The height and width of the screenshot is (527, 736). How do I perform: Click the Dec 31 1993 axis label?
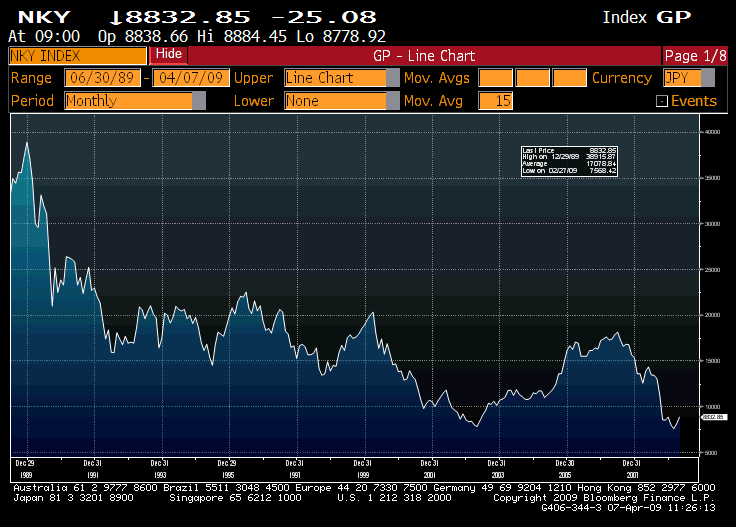click(160, 469)
